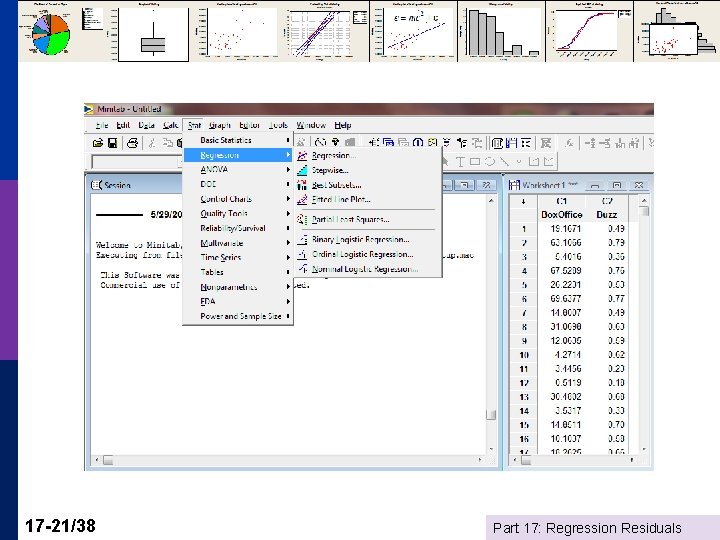Click the Worksheet window icon in toolbar
Image resolution: width=720 pixels, height=540 pixels.
pyautogui.click(x=512, y=143)
